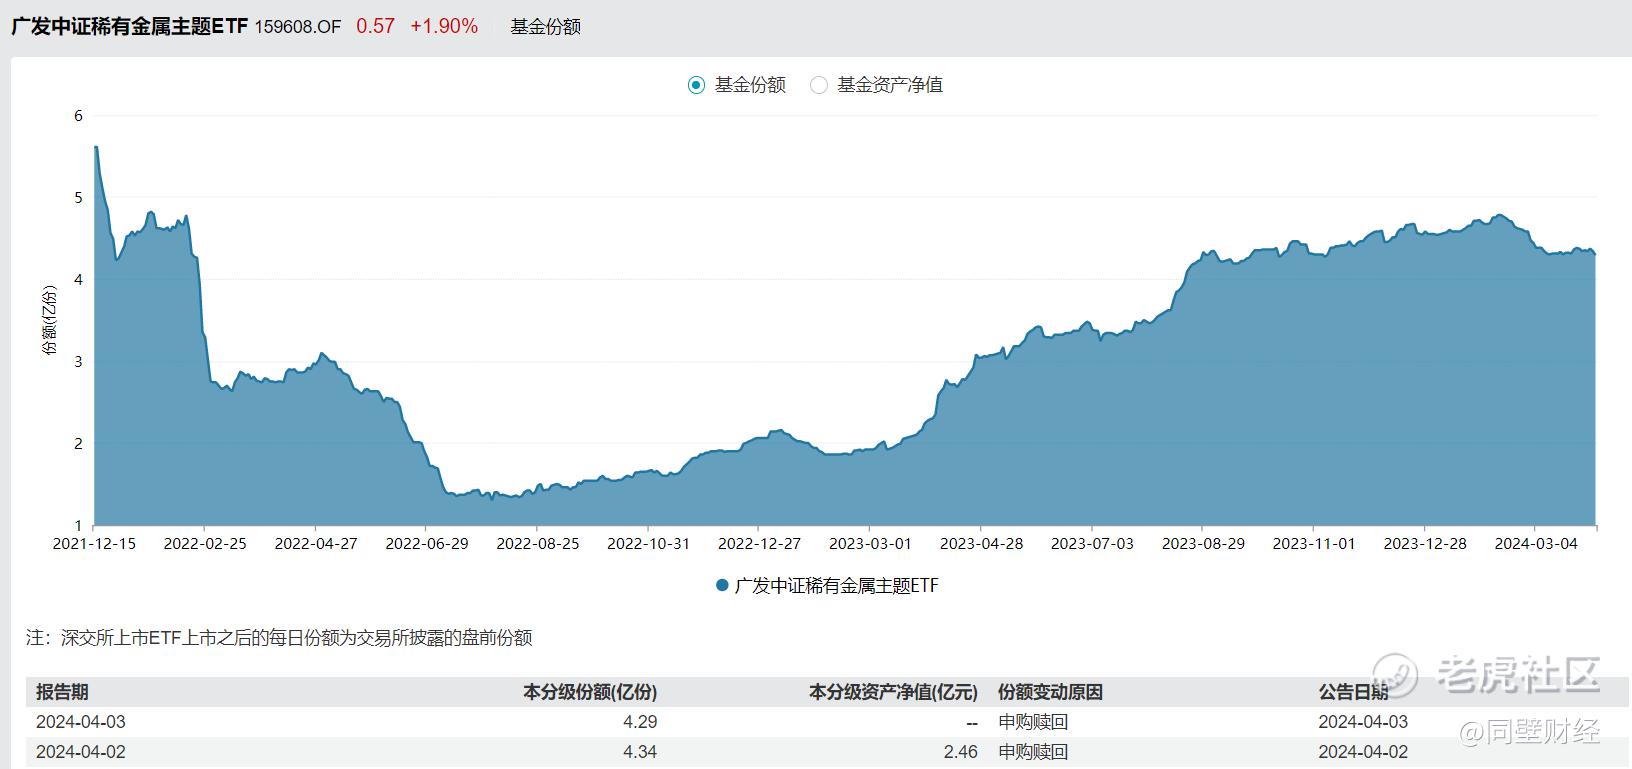The width and height of the screenshot is (1632, 769).
Task: Select the 基金份额 radio button
Action: point(697,85)
